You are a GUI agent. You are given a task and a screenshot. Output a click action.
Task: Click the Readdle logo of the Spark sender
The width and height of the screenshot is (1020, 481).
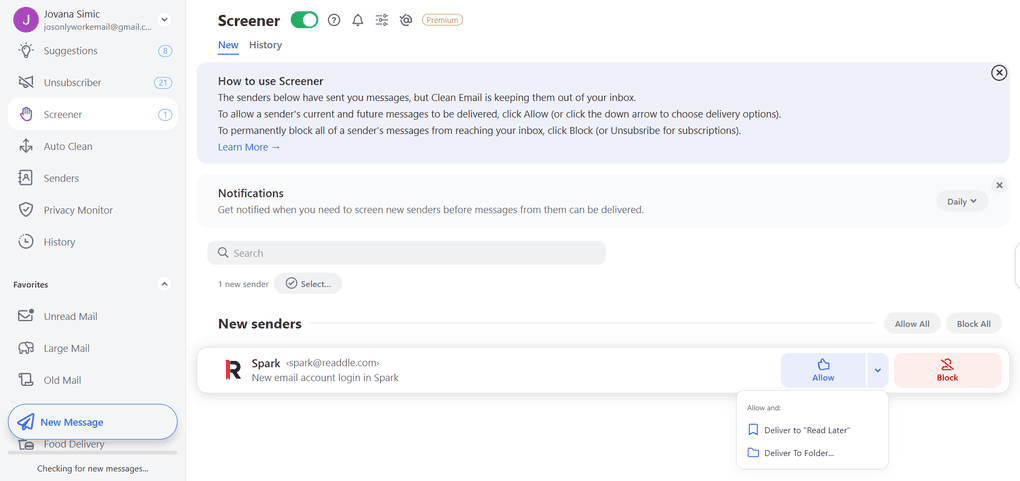pos(233,370)
